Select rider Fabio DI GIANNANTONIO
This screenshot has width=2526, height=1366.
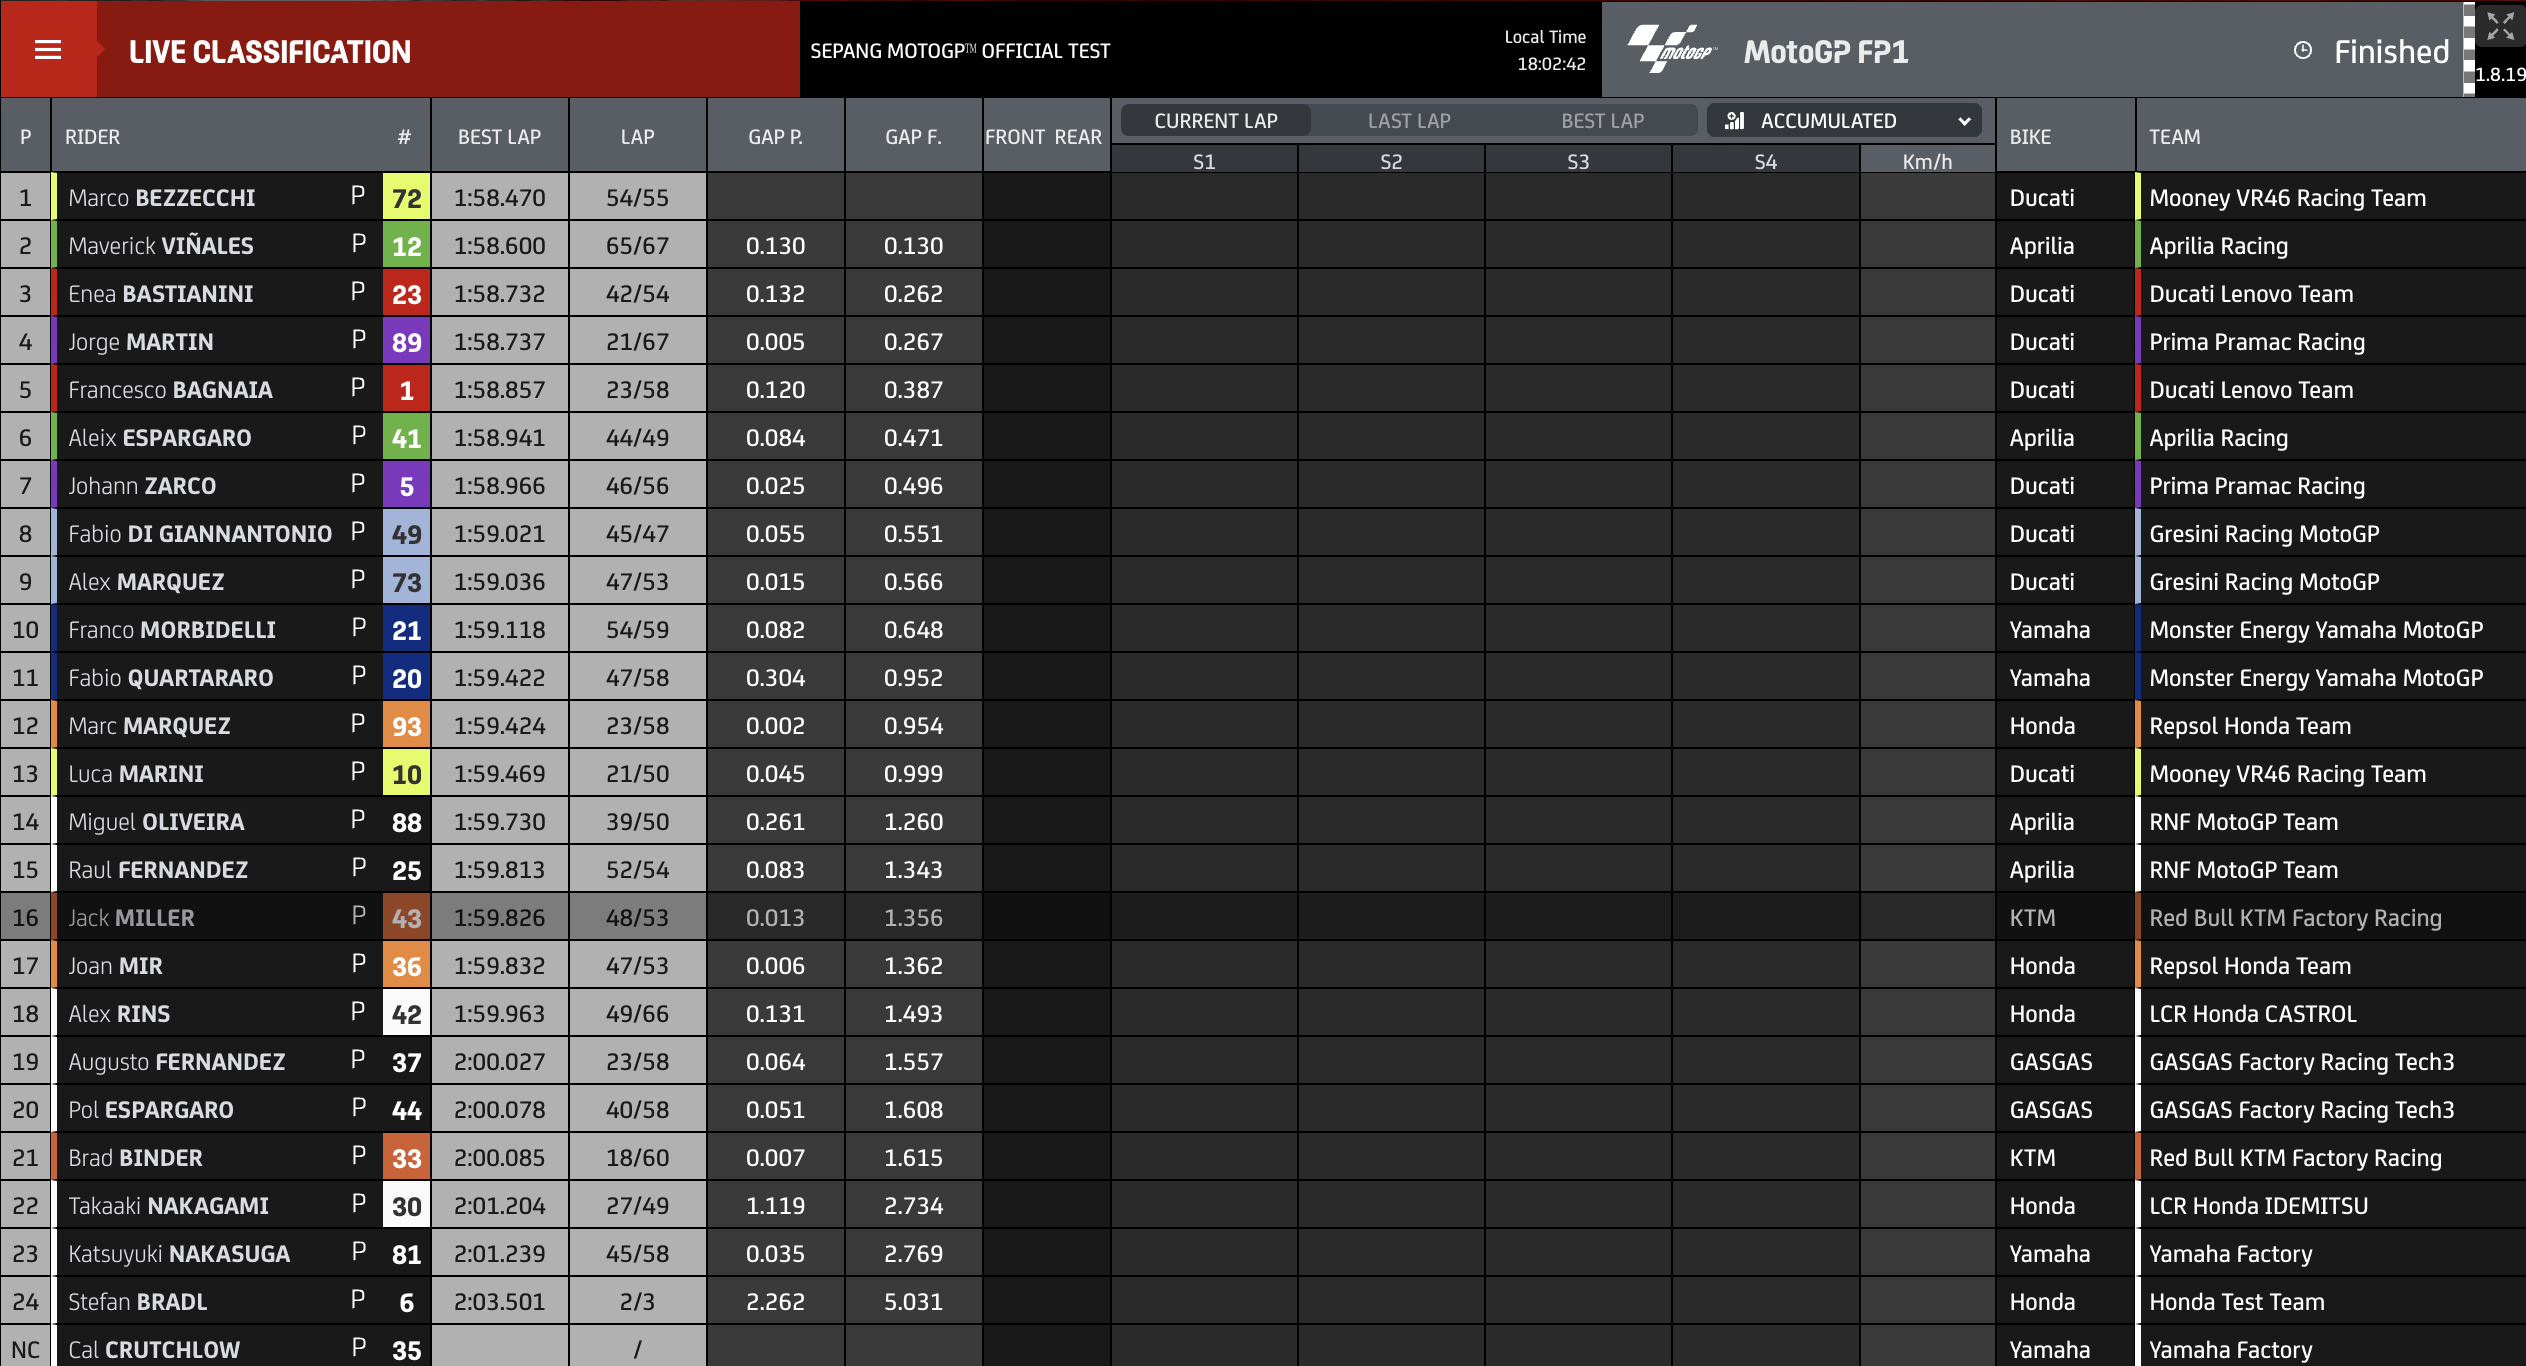(200, 534)
